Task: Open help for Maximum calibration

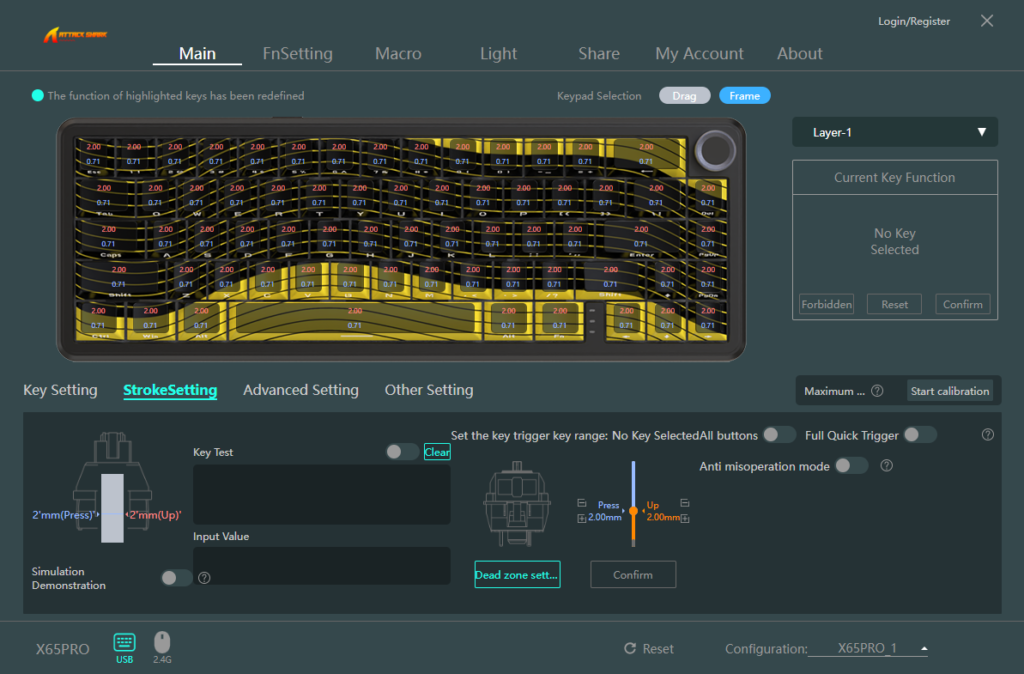Action: click(x=877, y=391)
